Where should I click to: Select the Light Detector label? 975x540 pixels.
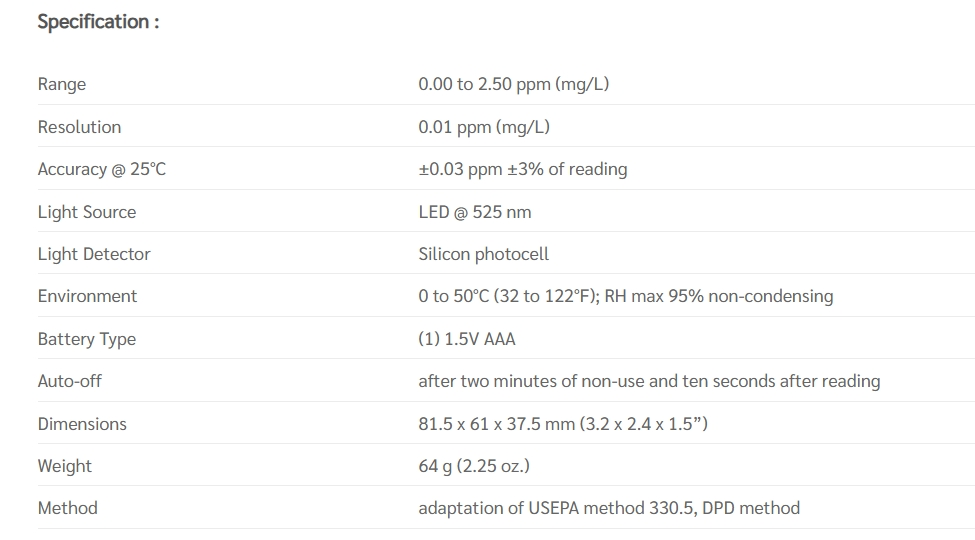[94, 254]
